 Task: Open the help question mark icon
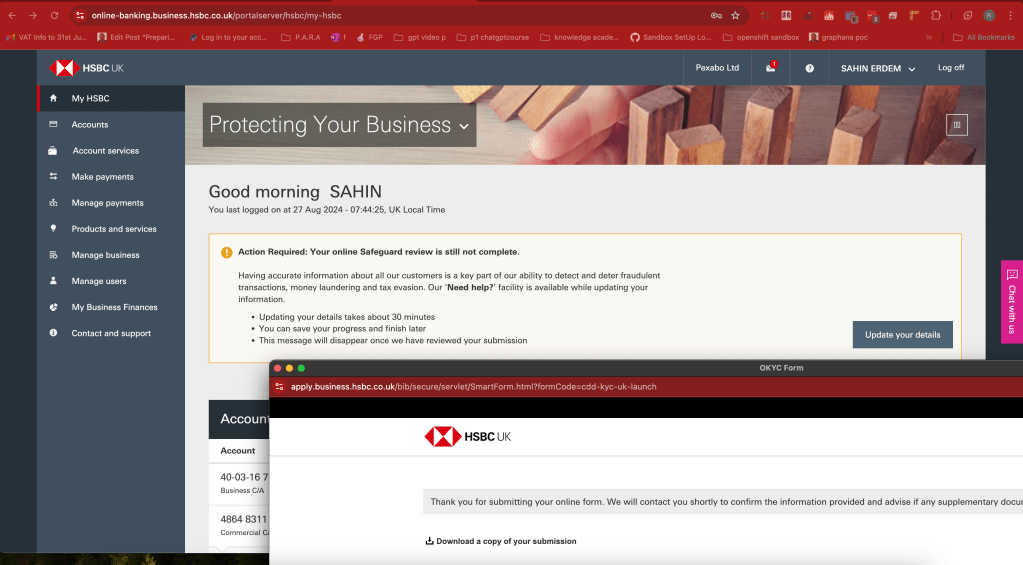[x=809, y=69]
